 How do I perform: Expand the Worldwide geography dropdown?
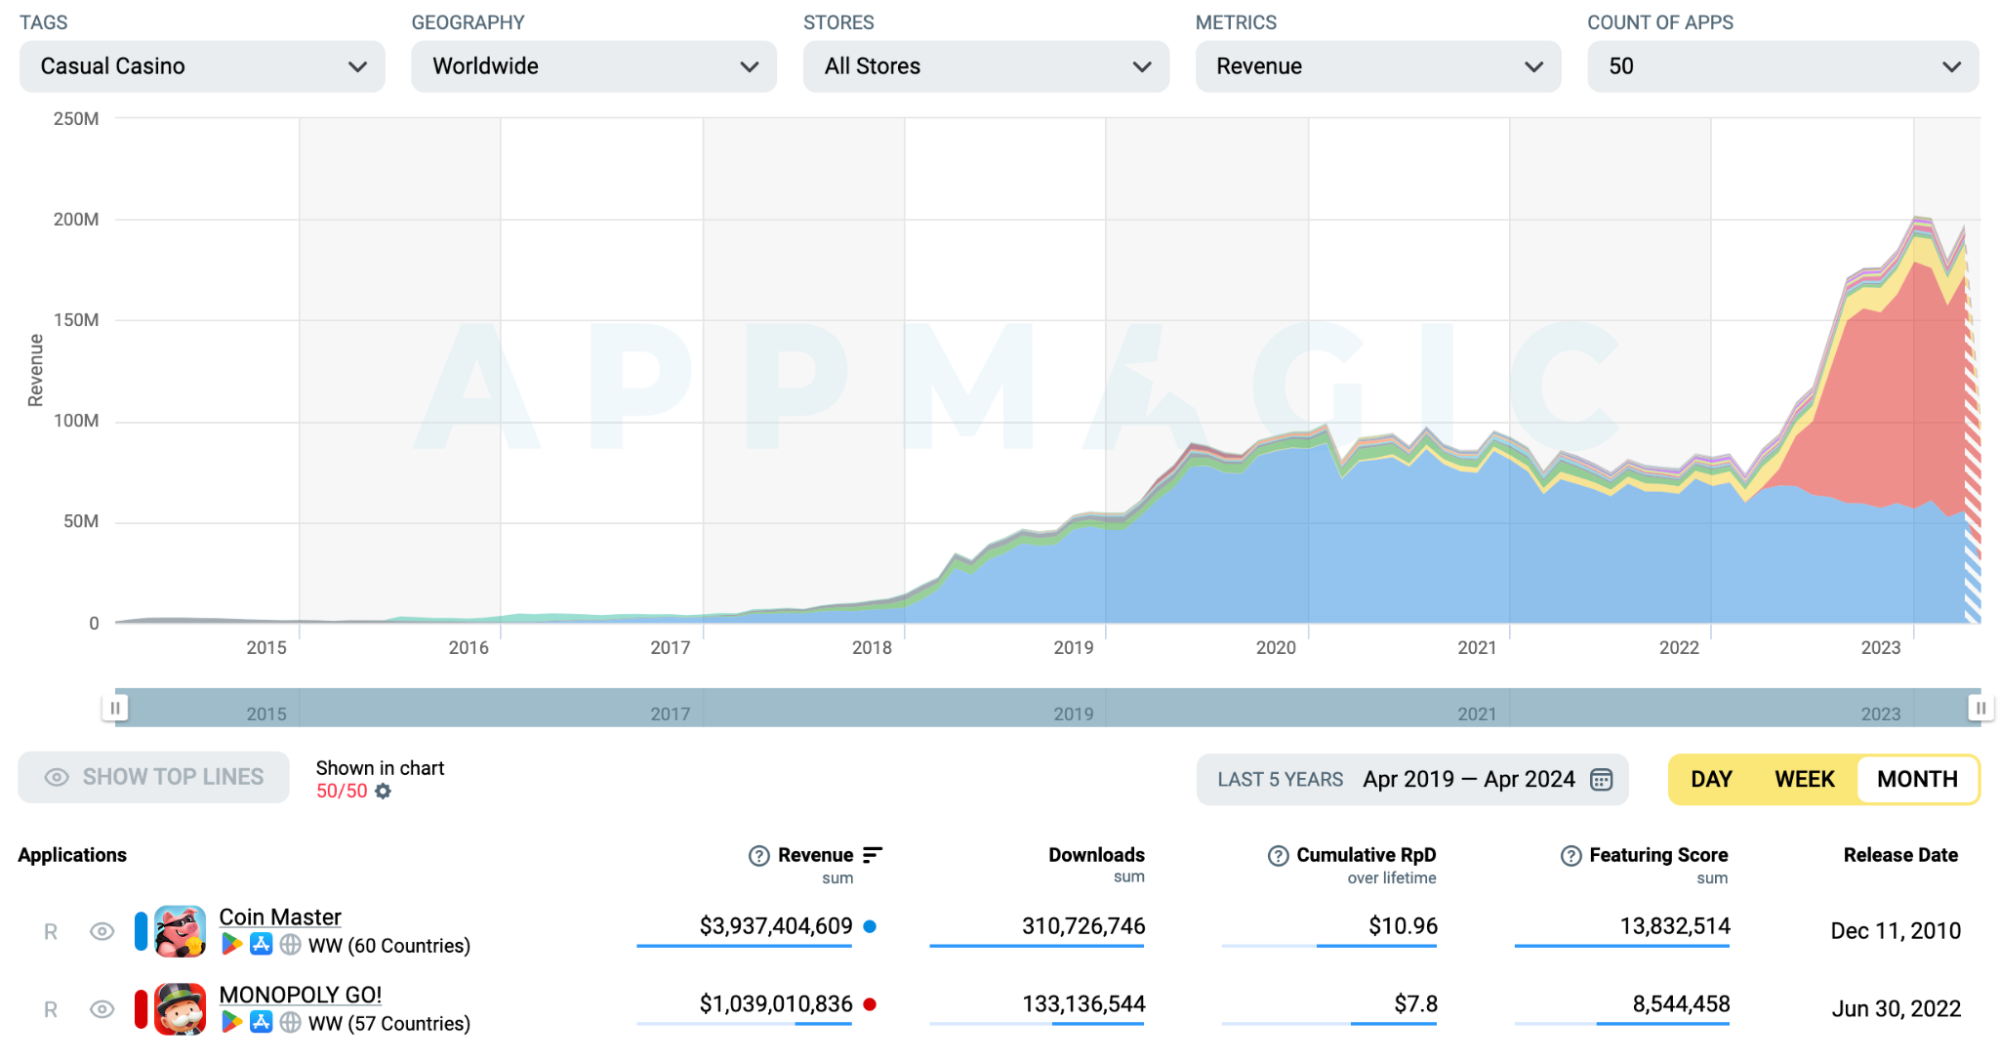pyautogui.click(x=593, y=66)
